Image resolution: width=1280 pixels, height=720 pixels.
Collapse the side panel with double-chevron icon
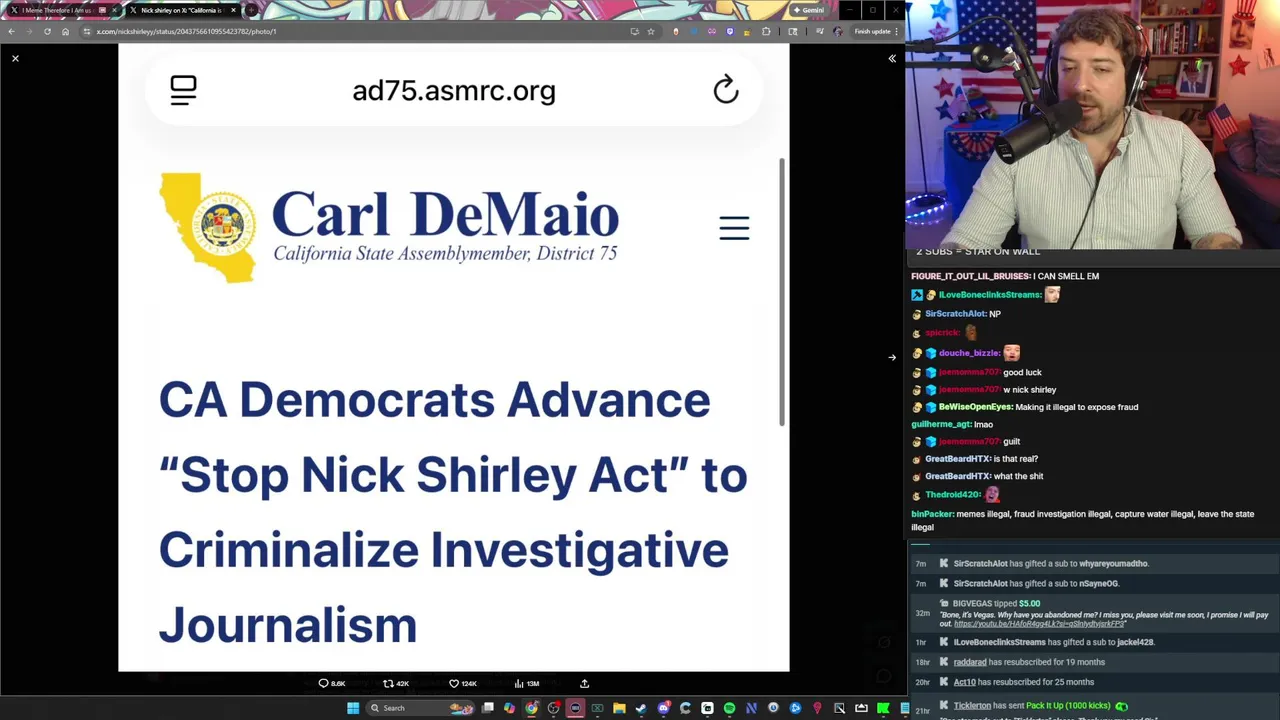pos(892,59)
